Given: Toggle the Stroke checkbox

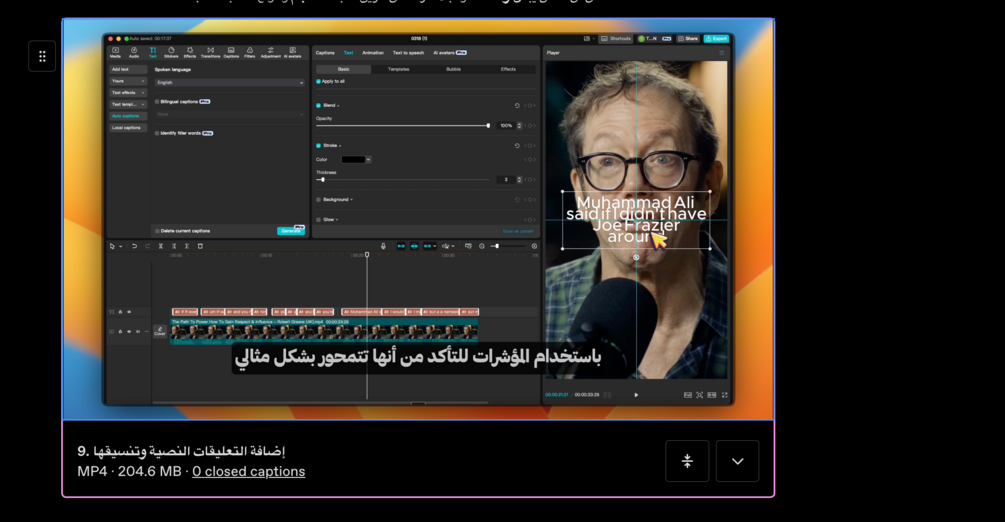Looking at the screenshot, I should (x=319, y=146).
